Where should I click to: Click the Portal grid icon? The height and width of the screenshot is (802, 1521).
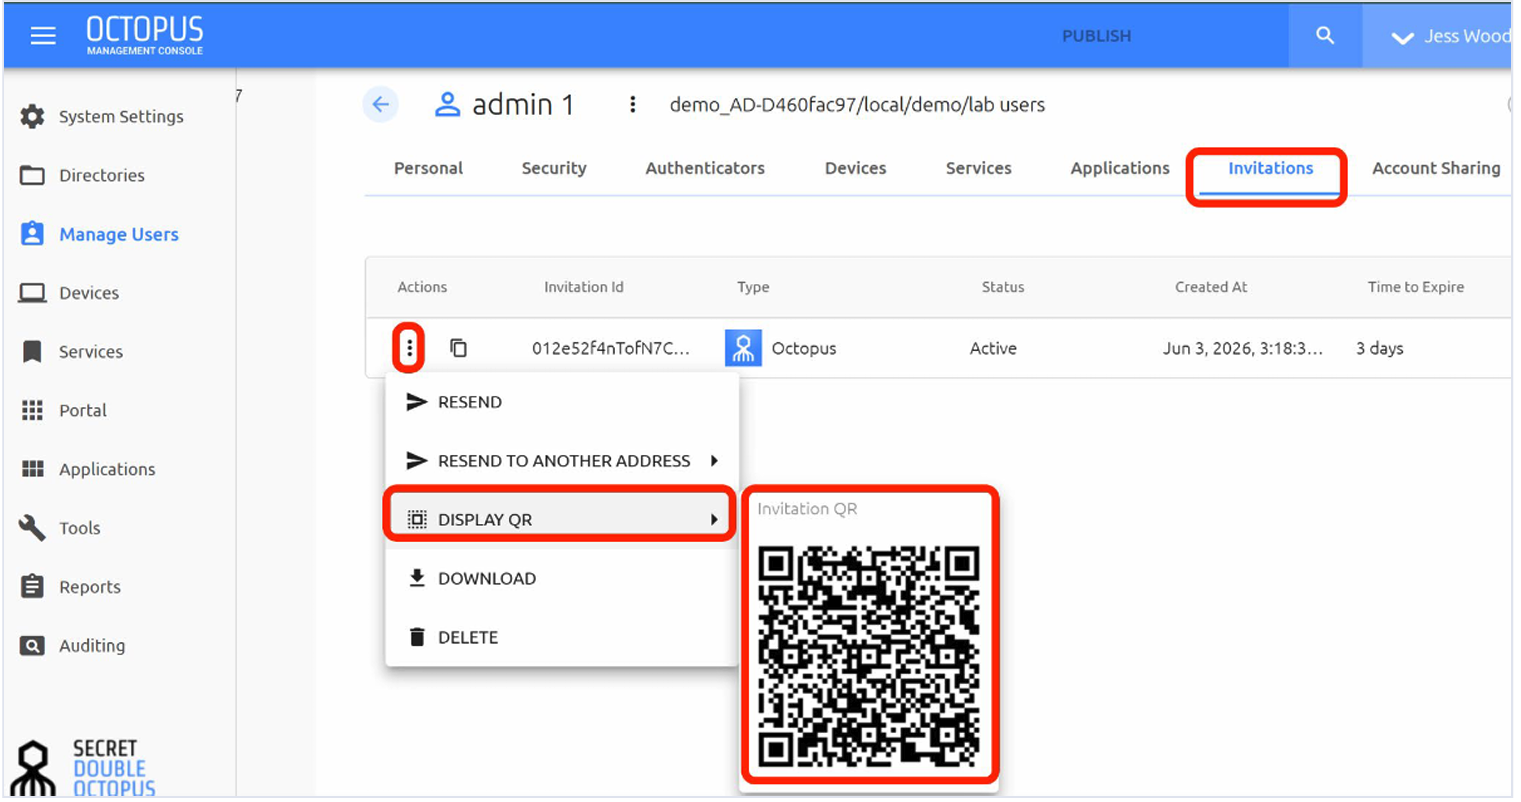(x=32, y=411)
